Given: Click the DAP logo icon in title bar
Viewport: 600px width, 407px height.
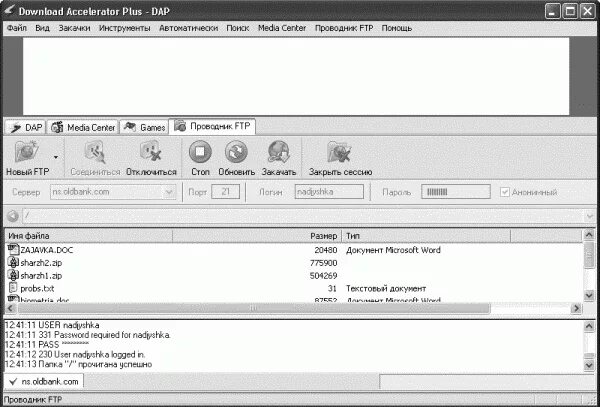Looking at the screenshot, I should [8, 11].
